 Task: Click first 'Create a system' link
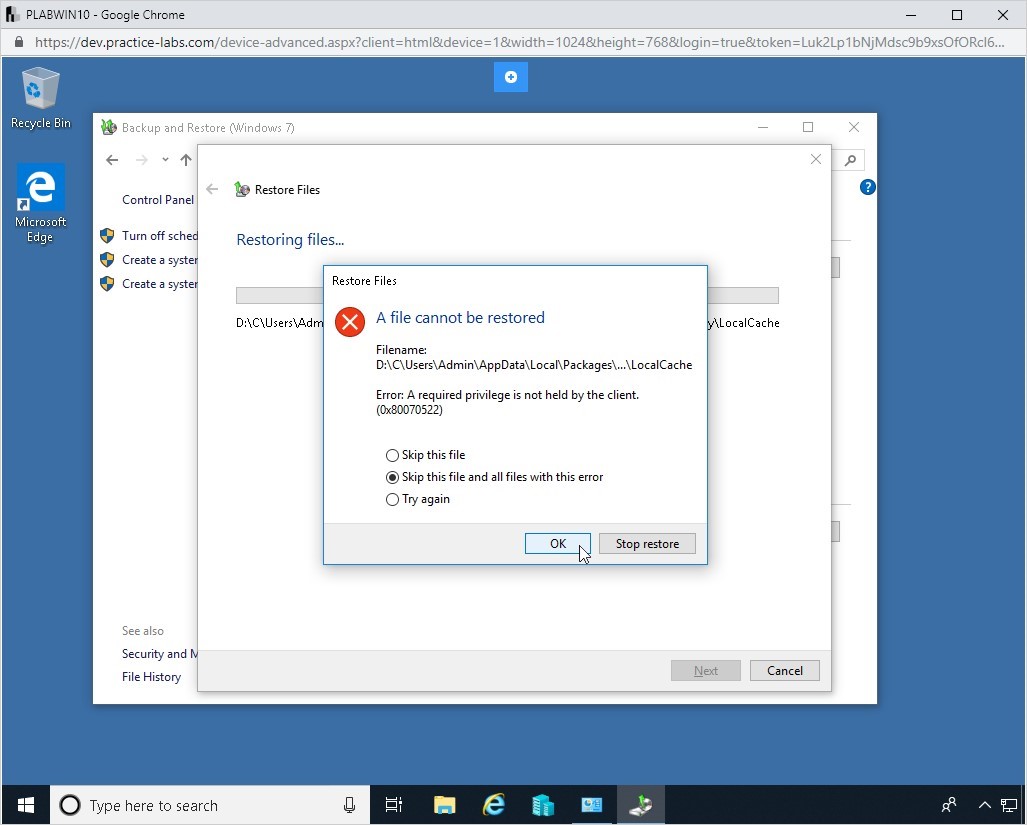160,260
